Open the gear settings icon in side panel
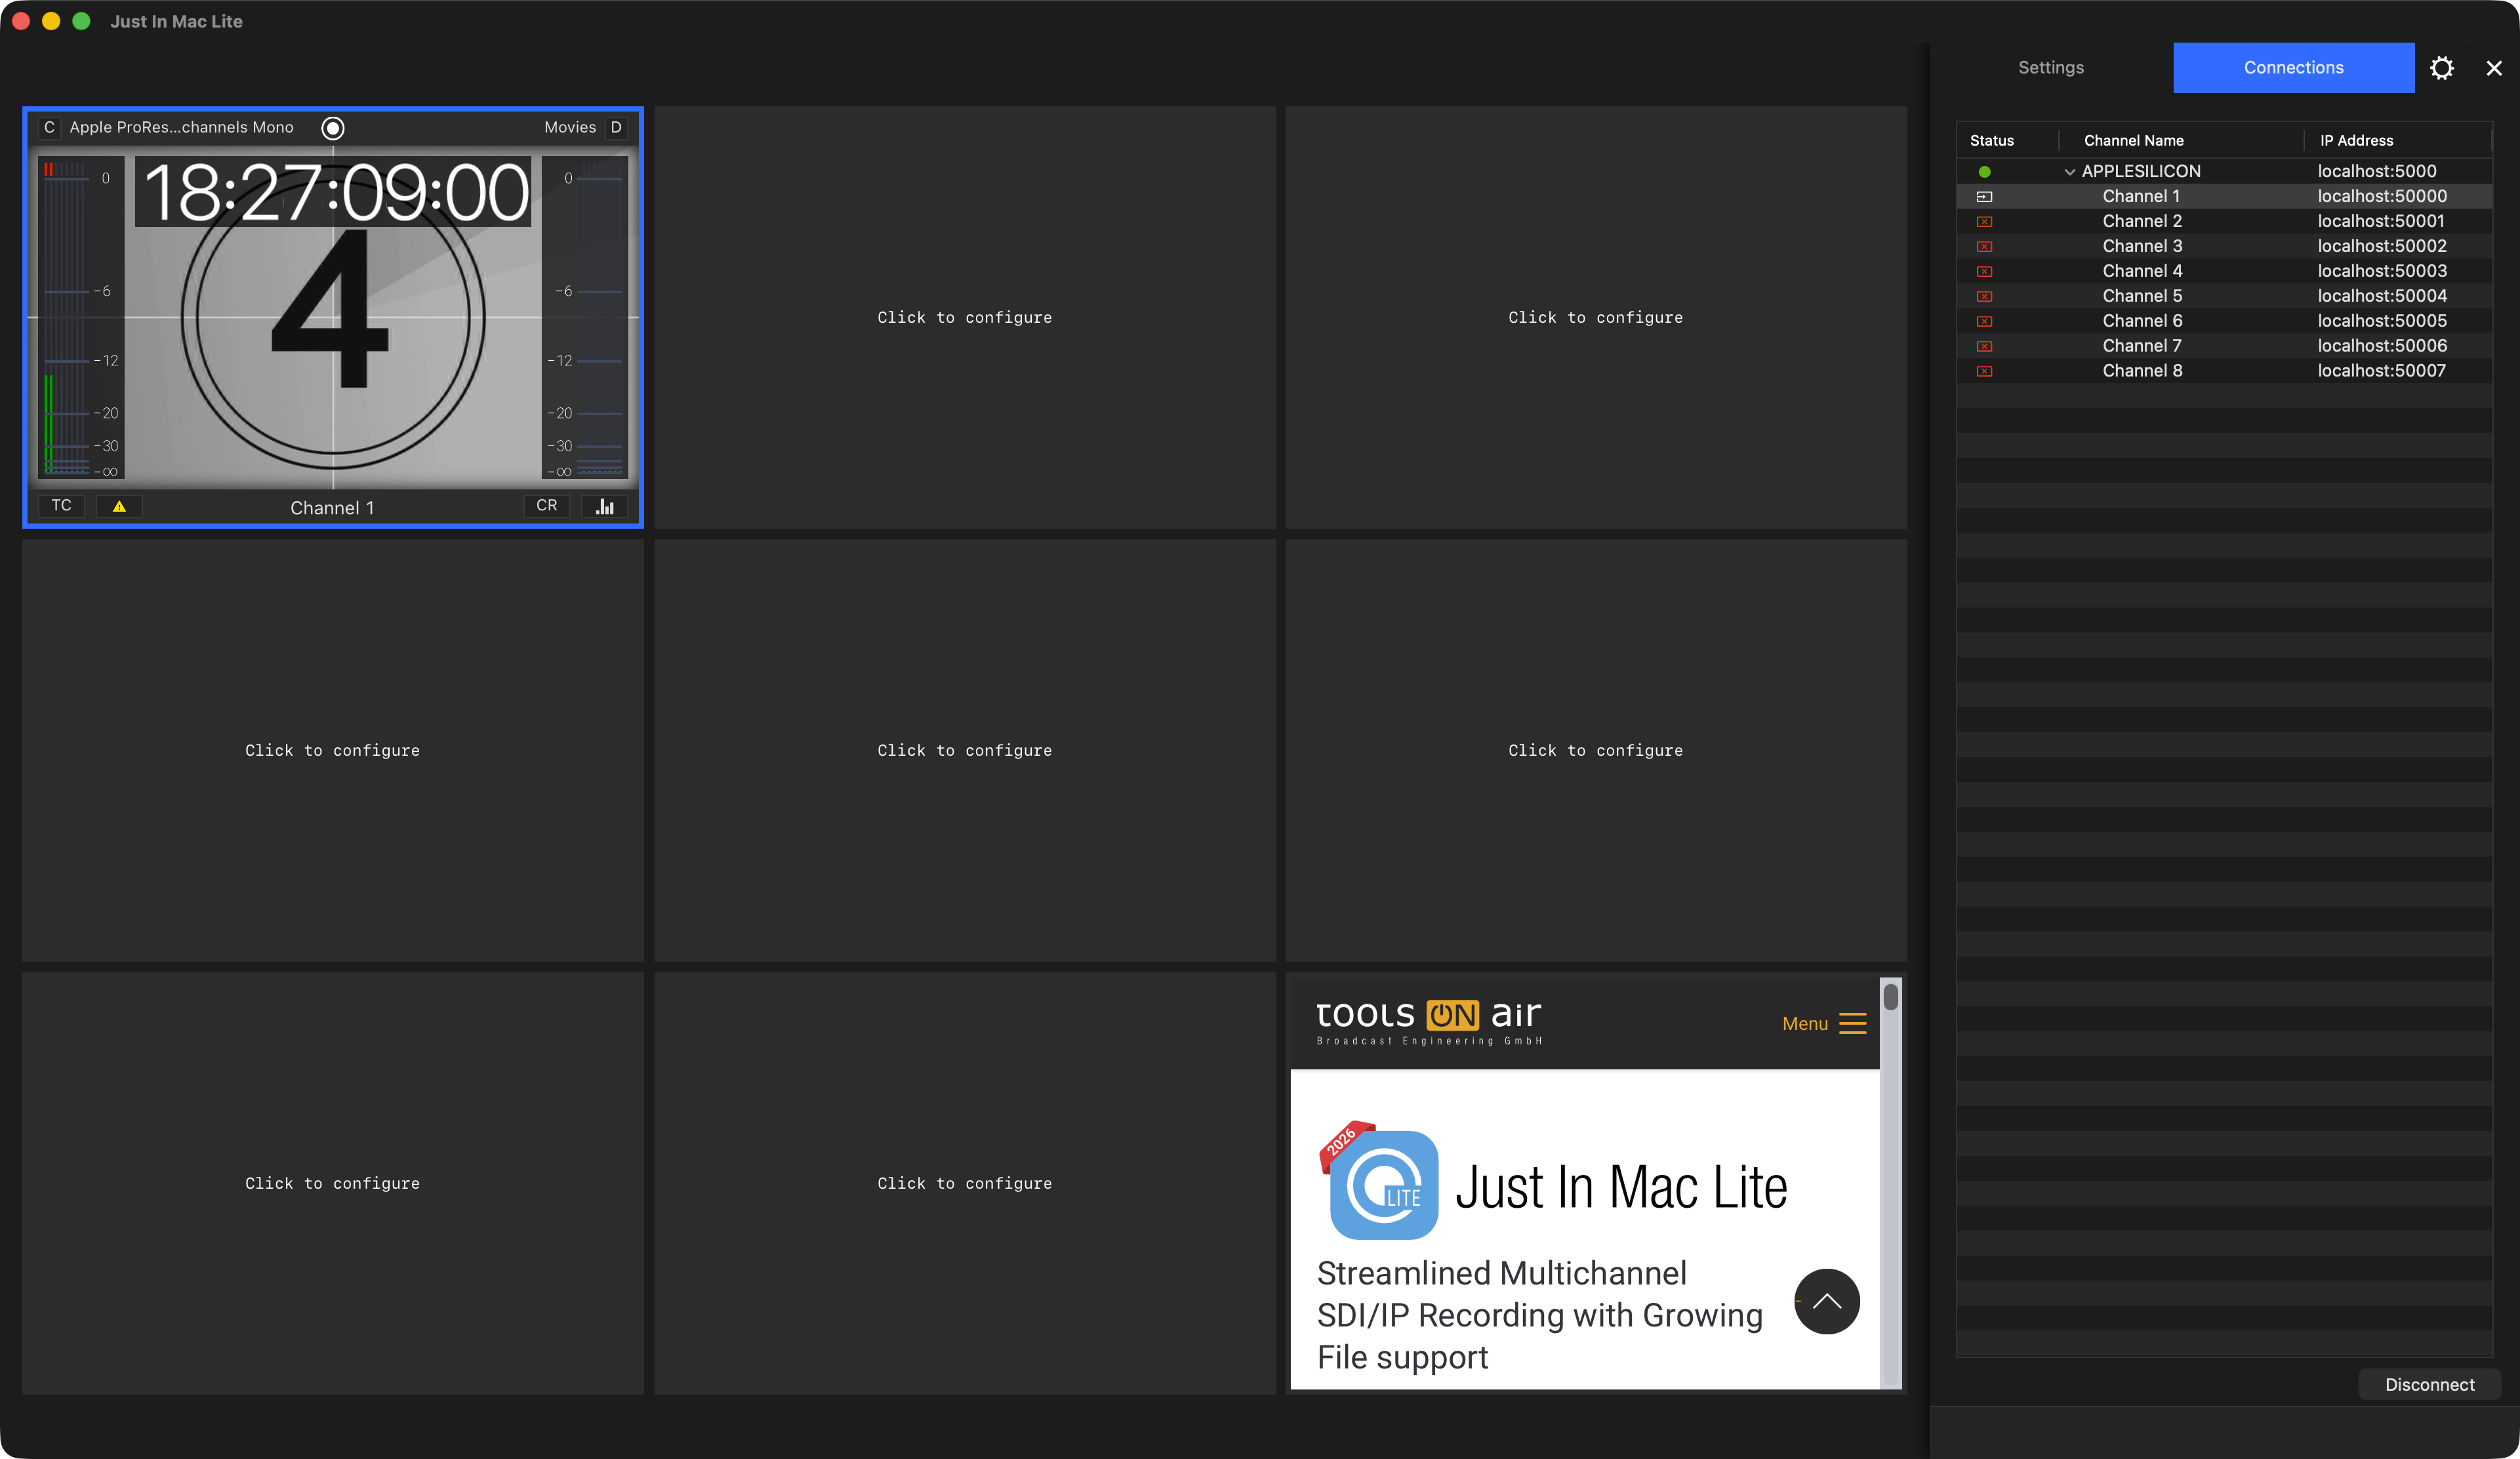 tap(2442, 68)
